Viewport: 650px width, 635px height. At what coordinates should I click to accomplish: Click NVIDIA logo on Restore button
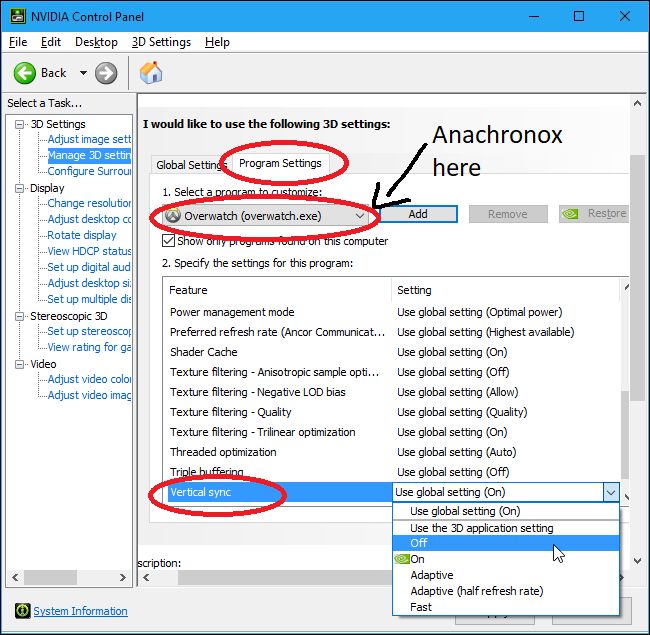click(x=570, y=214)
